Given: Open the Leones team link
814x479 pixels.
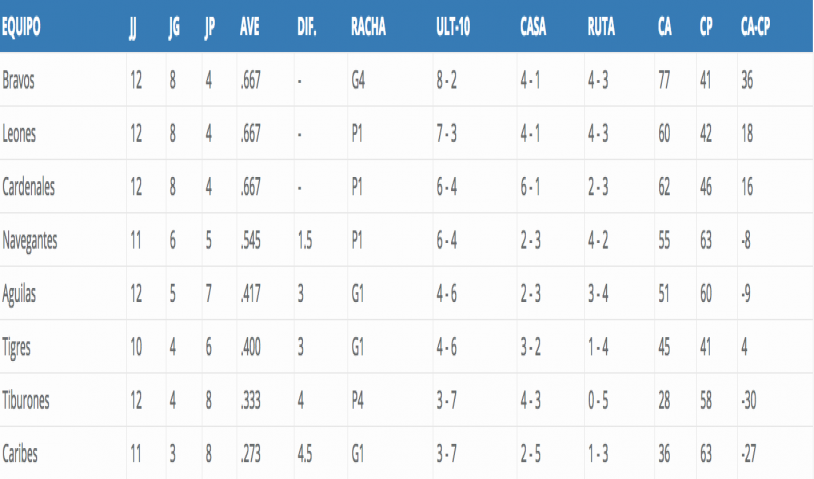Looking at the screenshot, I should [x=19, y=134].
